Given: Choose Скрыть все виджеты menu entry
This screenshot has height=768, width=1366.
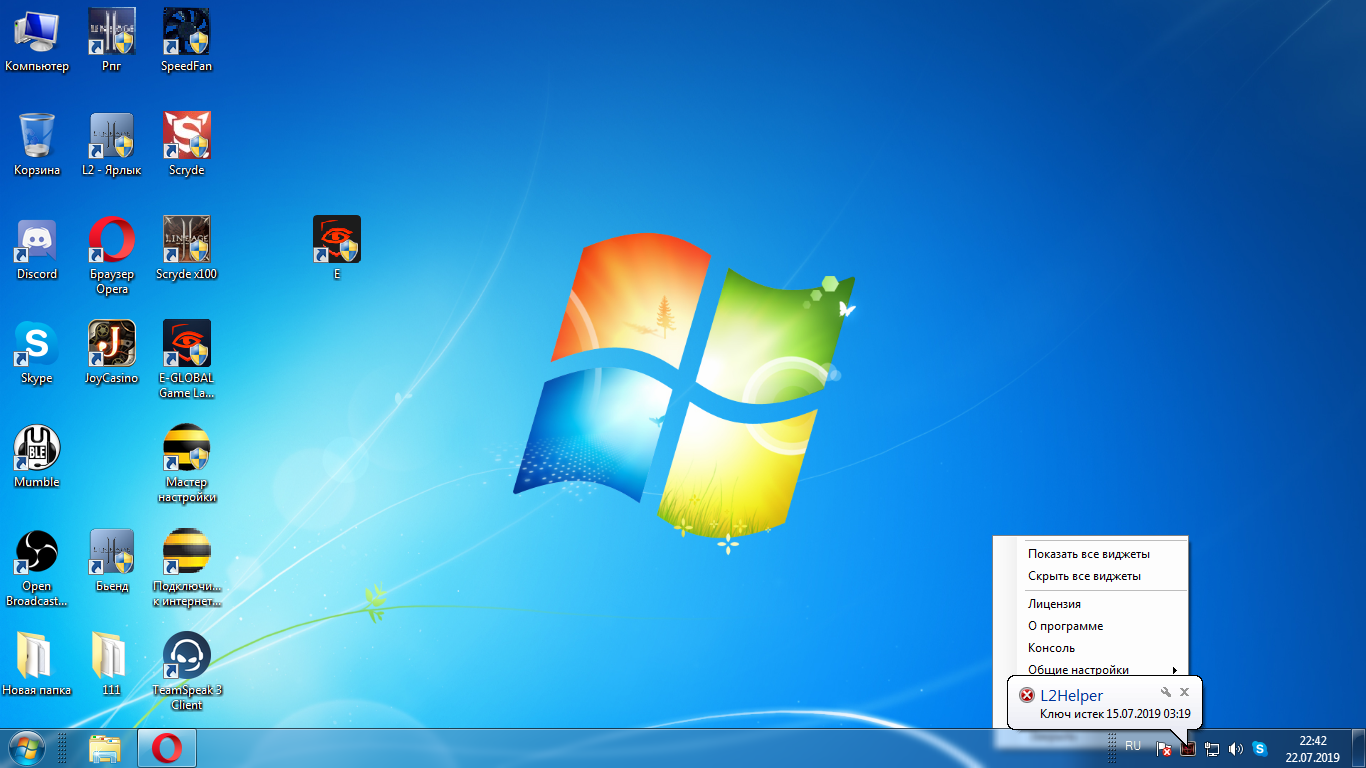Looking at the screenshot, I should point(1084,576).
